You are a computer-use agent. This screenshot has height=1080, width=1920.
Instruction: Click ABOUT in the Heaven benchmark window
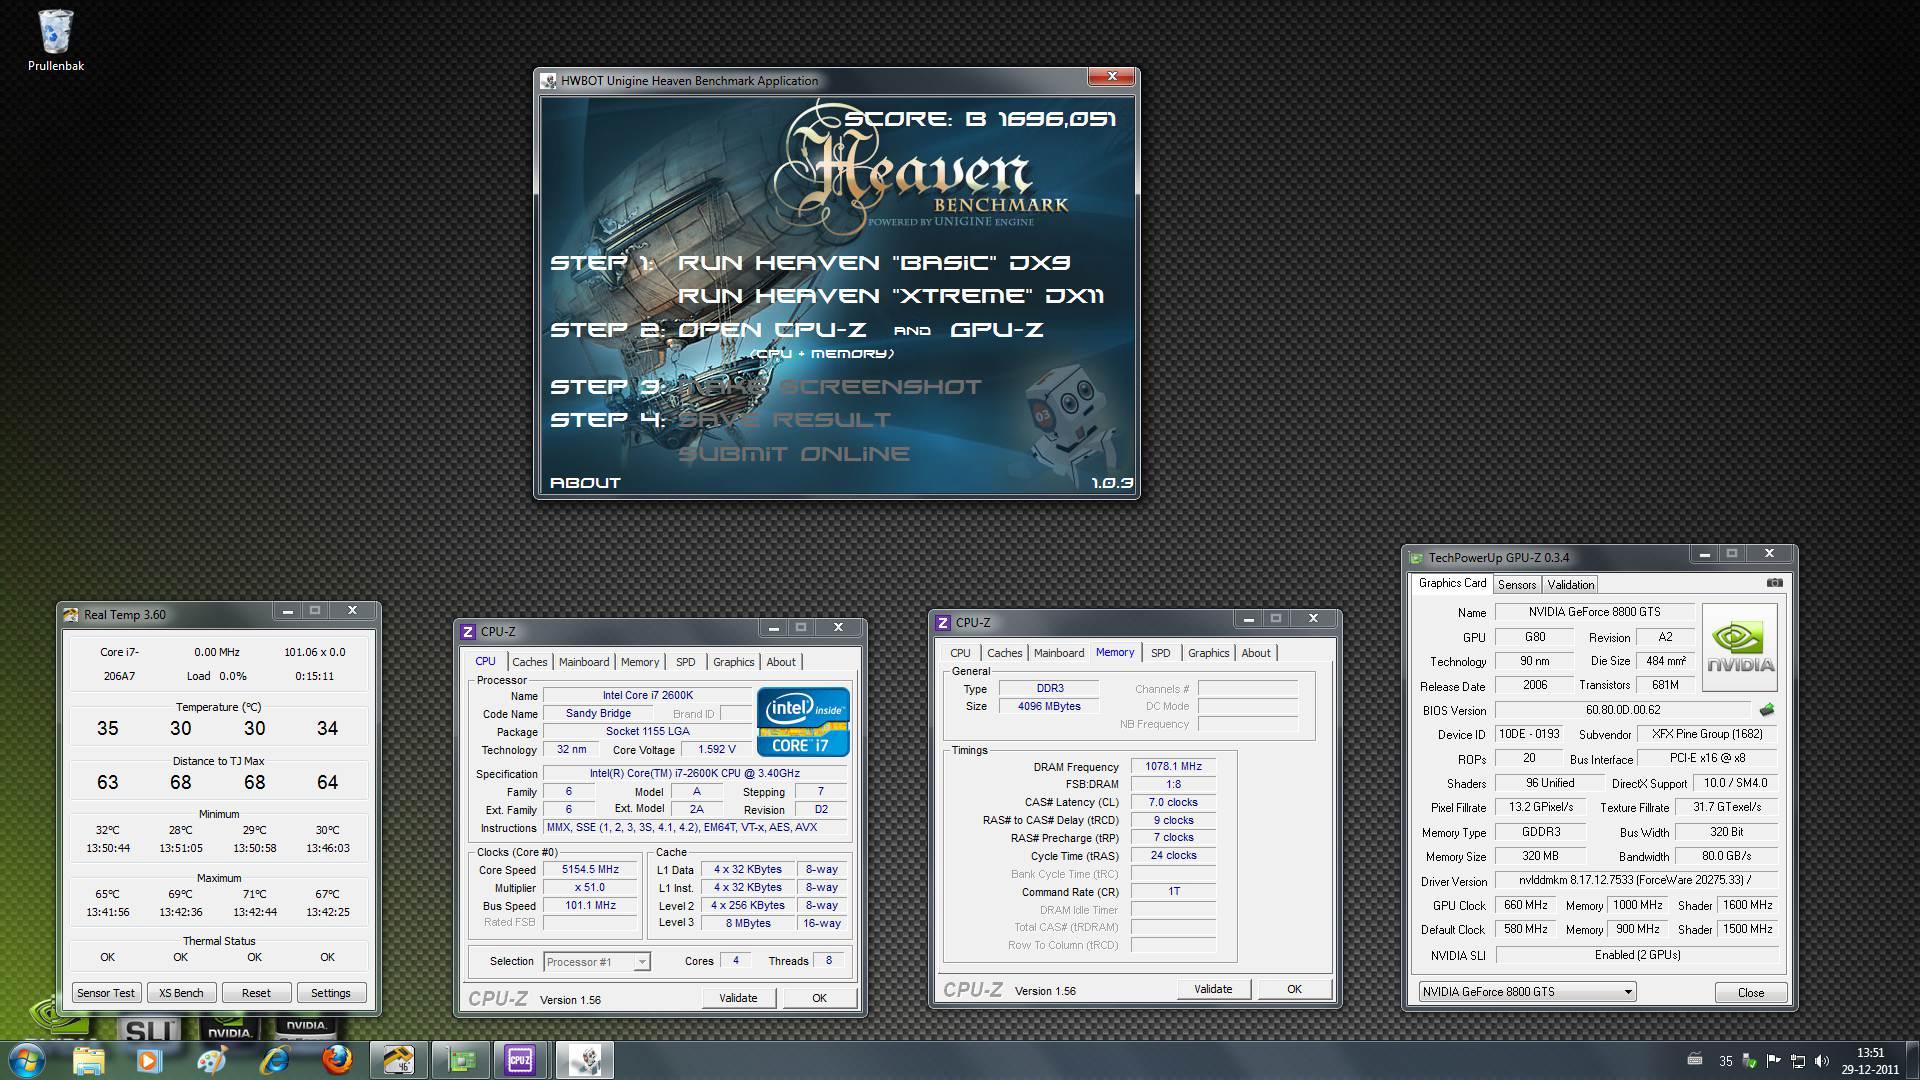click(x=585, y=483)
